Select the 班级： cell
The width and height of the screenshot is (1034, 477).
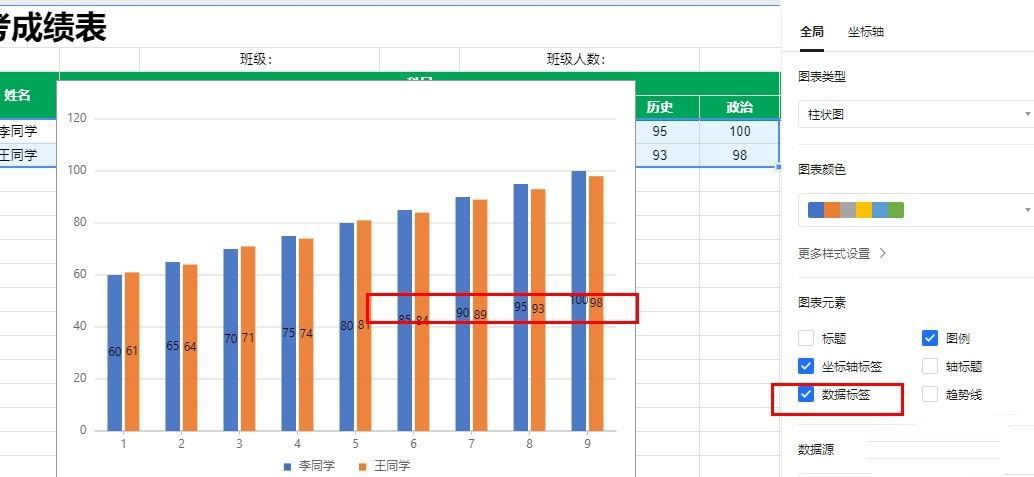click(x=259, y=59)
